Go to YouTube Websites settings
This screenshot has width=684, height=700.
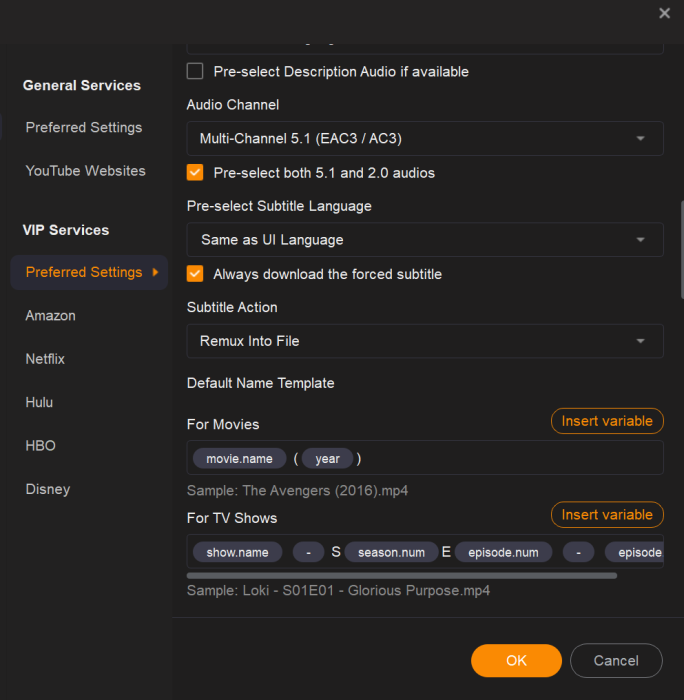click(x=85, y=170)
